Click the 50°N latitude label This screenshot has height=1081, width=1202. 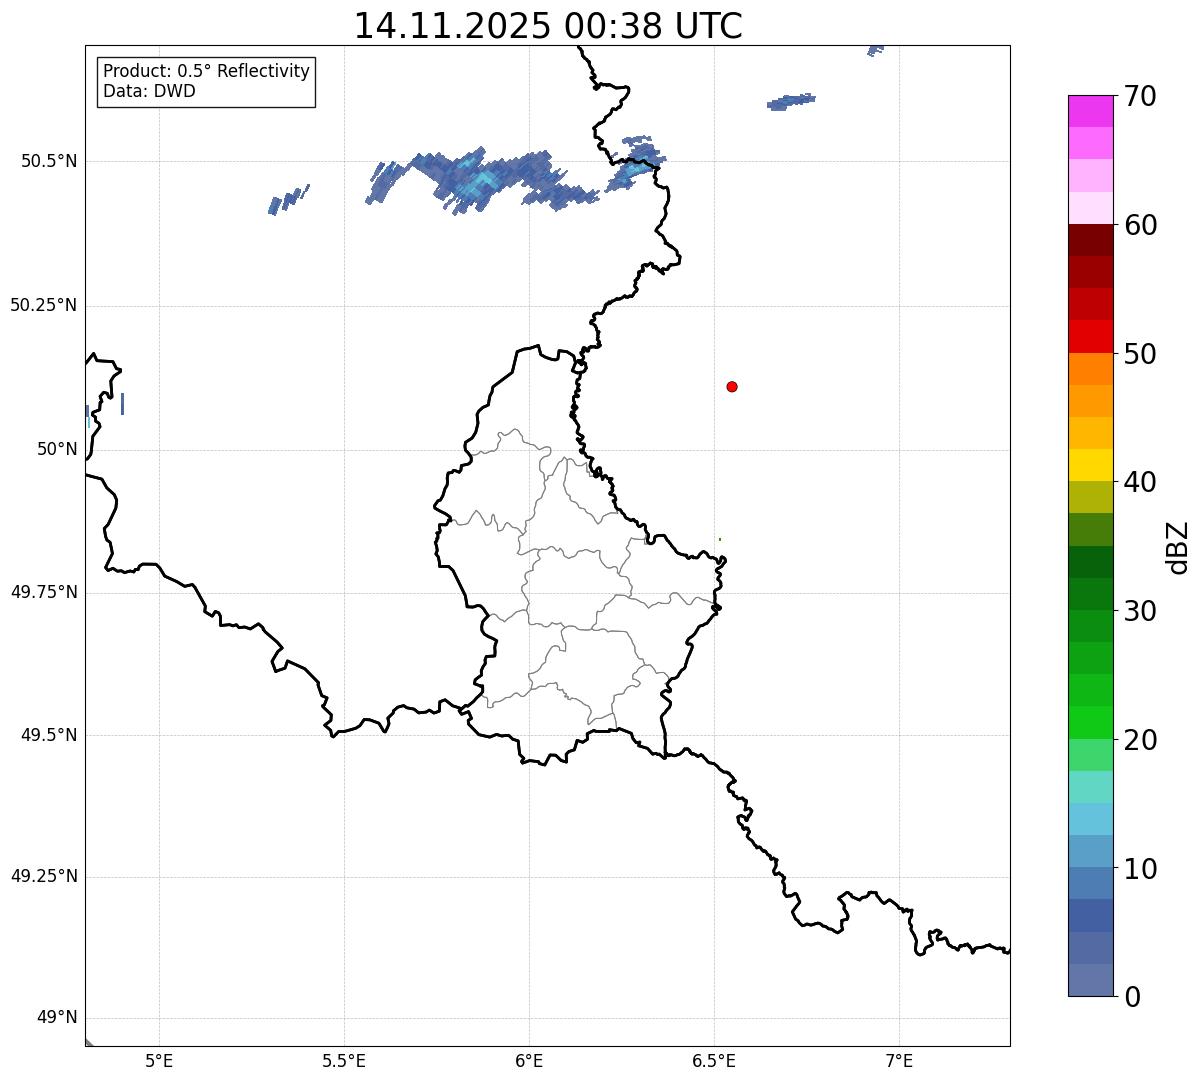tap(57, 449)
